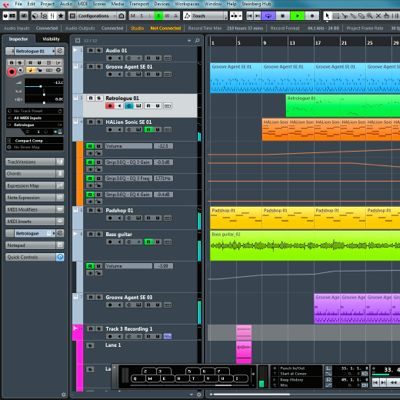The height and width of the screenshot is (400, 400).
Task: Expand the Note Expression inspector section
Action: (34, 198)
